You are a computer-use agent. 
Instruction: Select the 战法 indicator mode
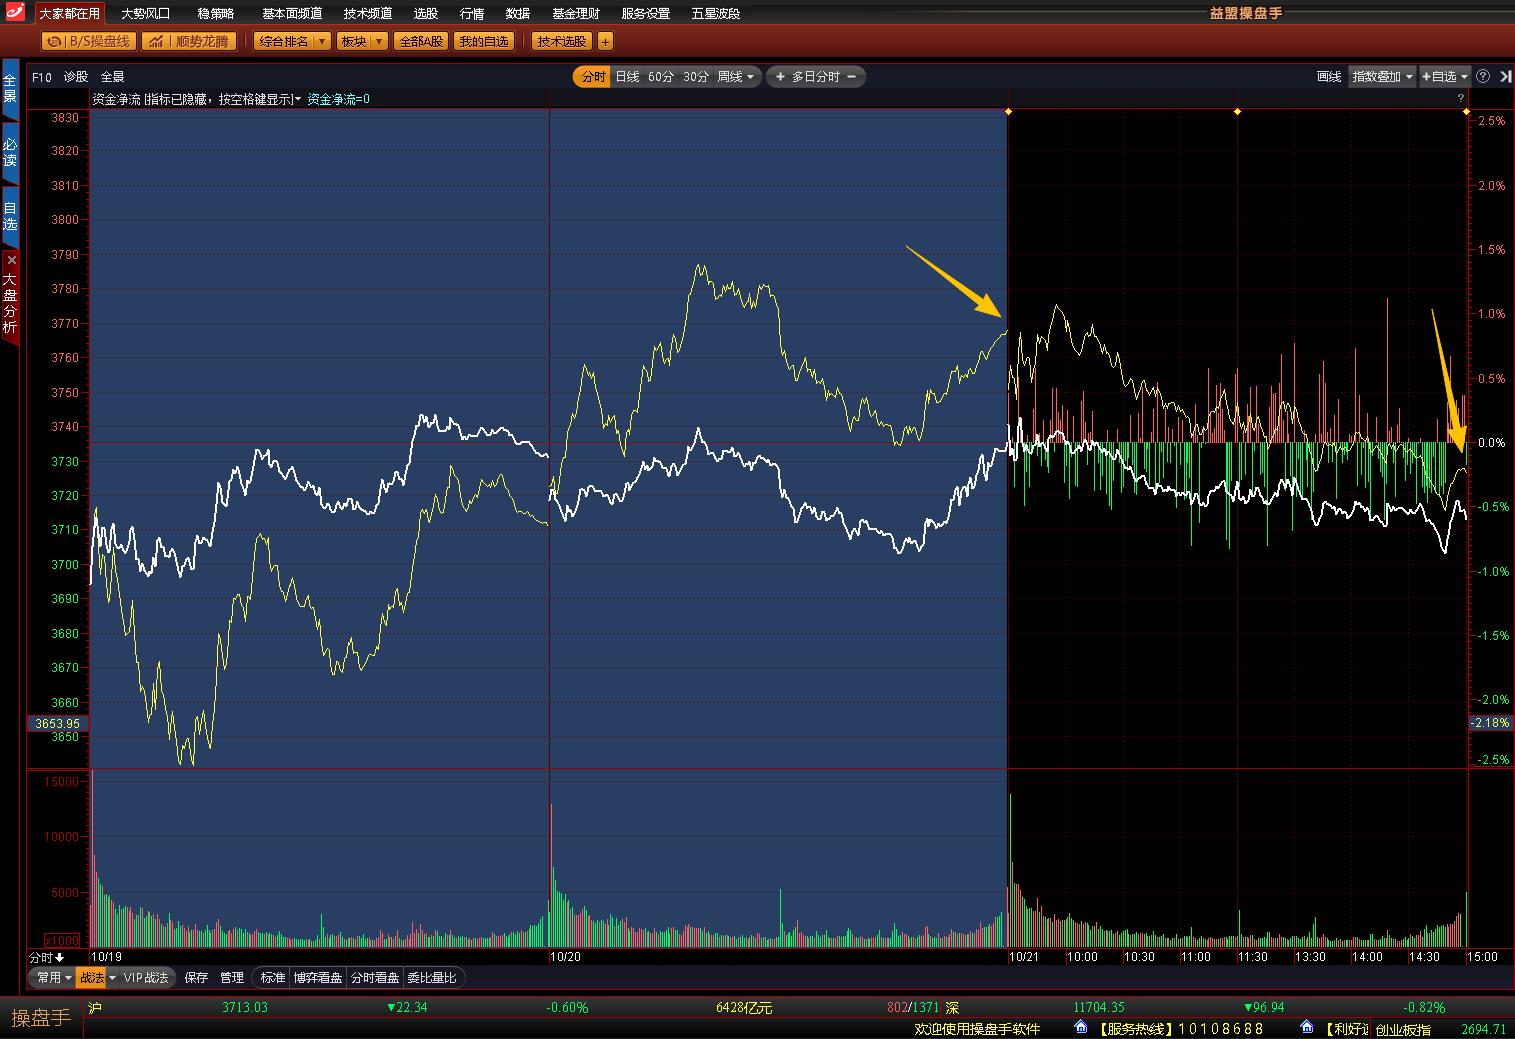pyautogui.click(x=91, y=978)
